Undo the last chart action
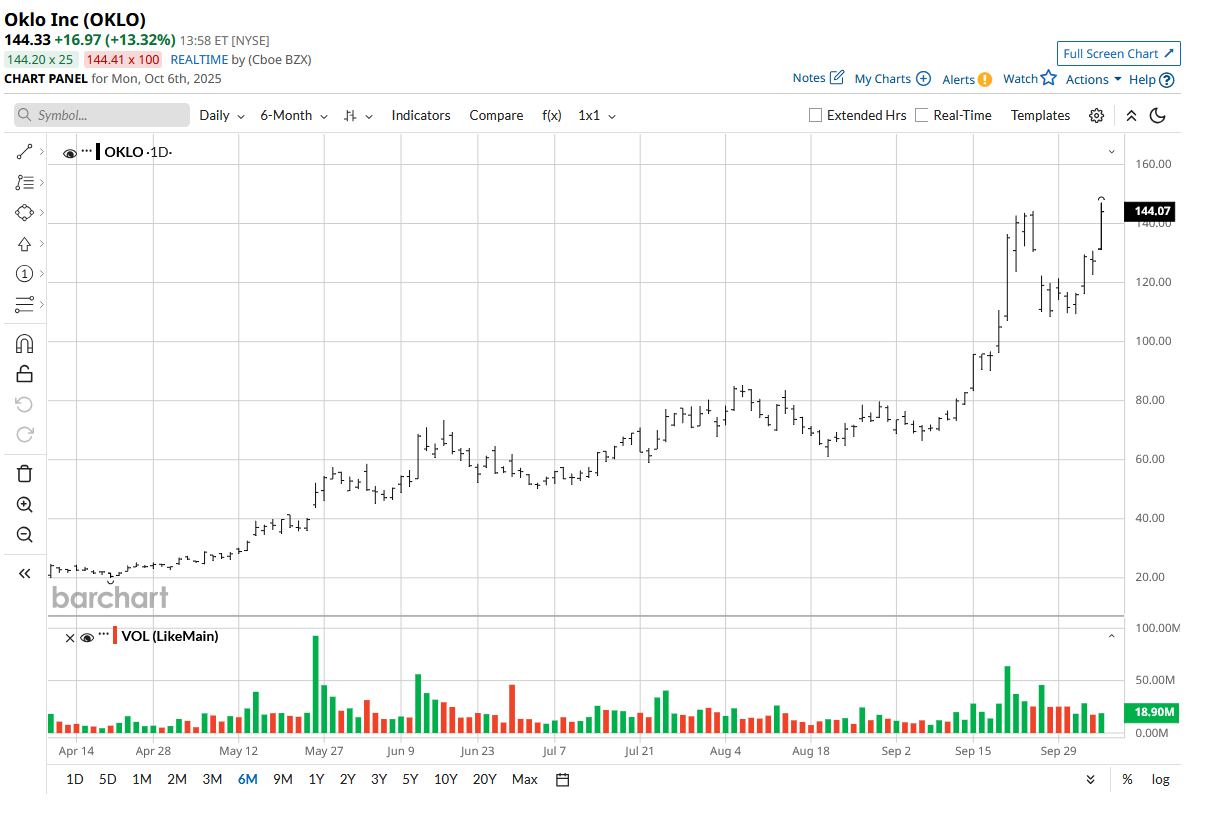1211x813 pixels. point(25,404)
